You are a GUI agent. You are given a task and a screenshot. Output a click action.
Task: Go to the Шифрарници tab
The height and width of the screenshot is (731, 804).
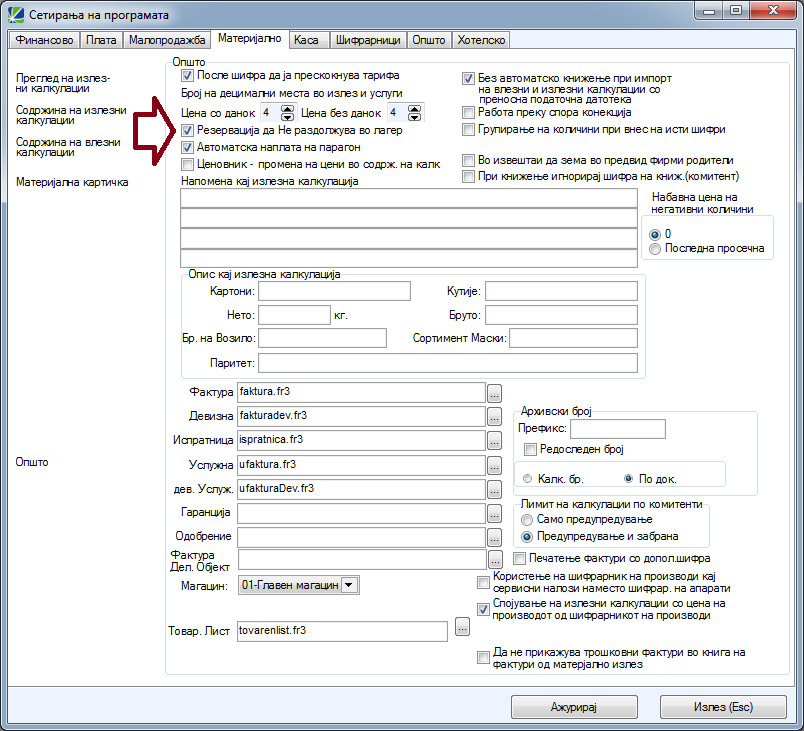point(368,40)
